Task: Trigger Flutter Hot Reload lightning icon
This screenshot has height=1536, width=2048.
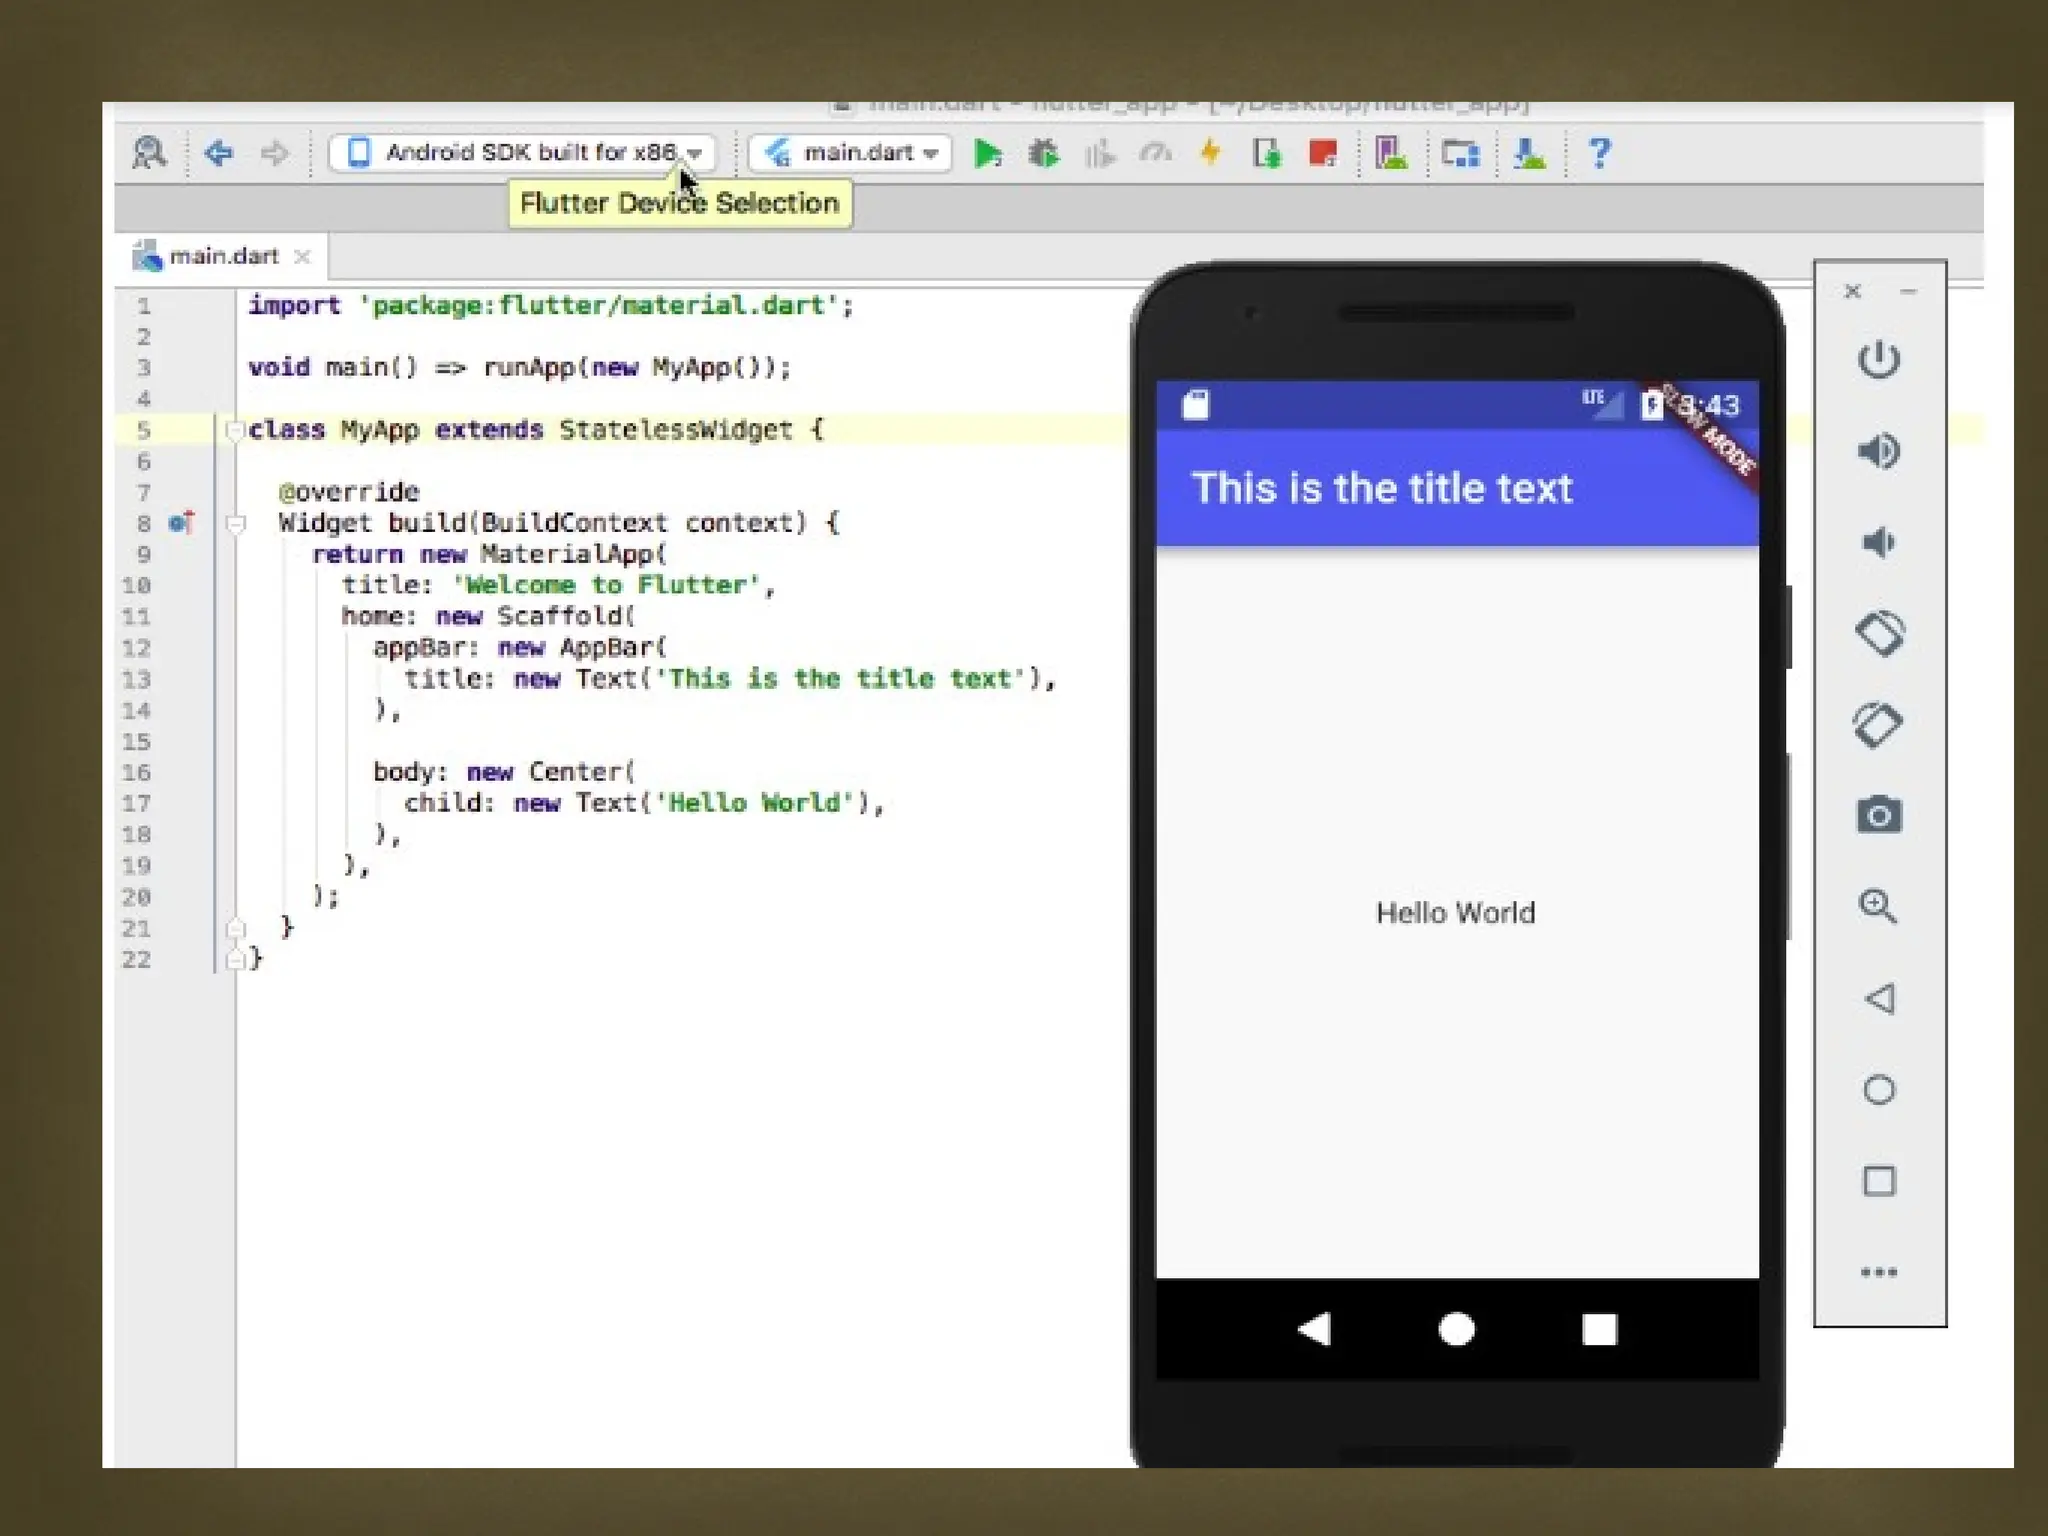Action: (1210, 153)
